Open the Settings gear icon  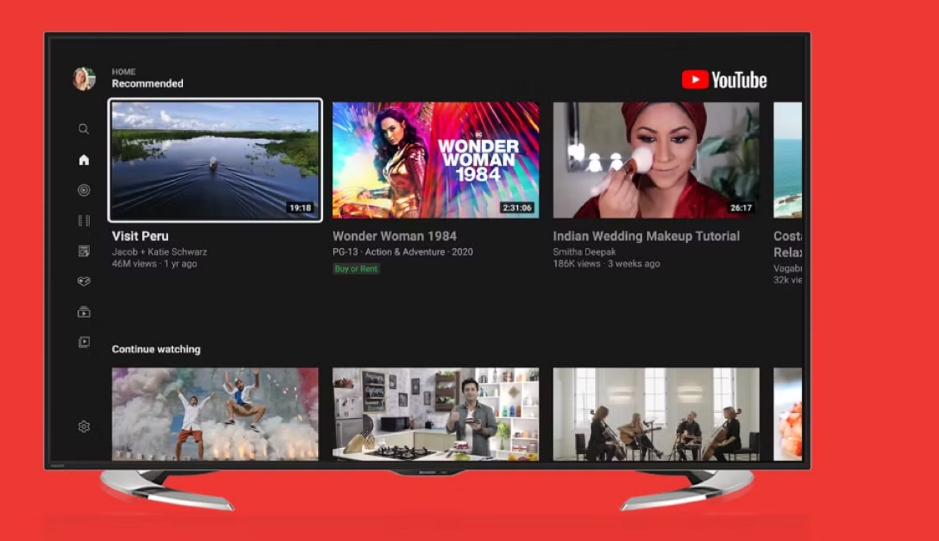(x=84, y=427)
